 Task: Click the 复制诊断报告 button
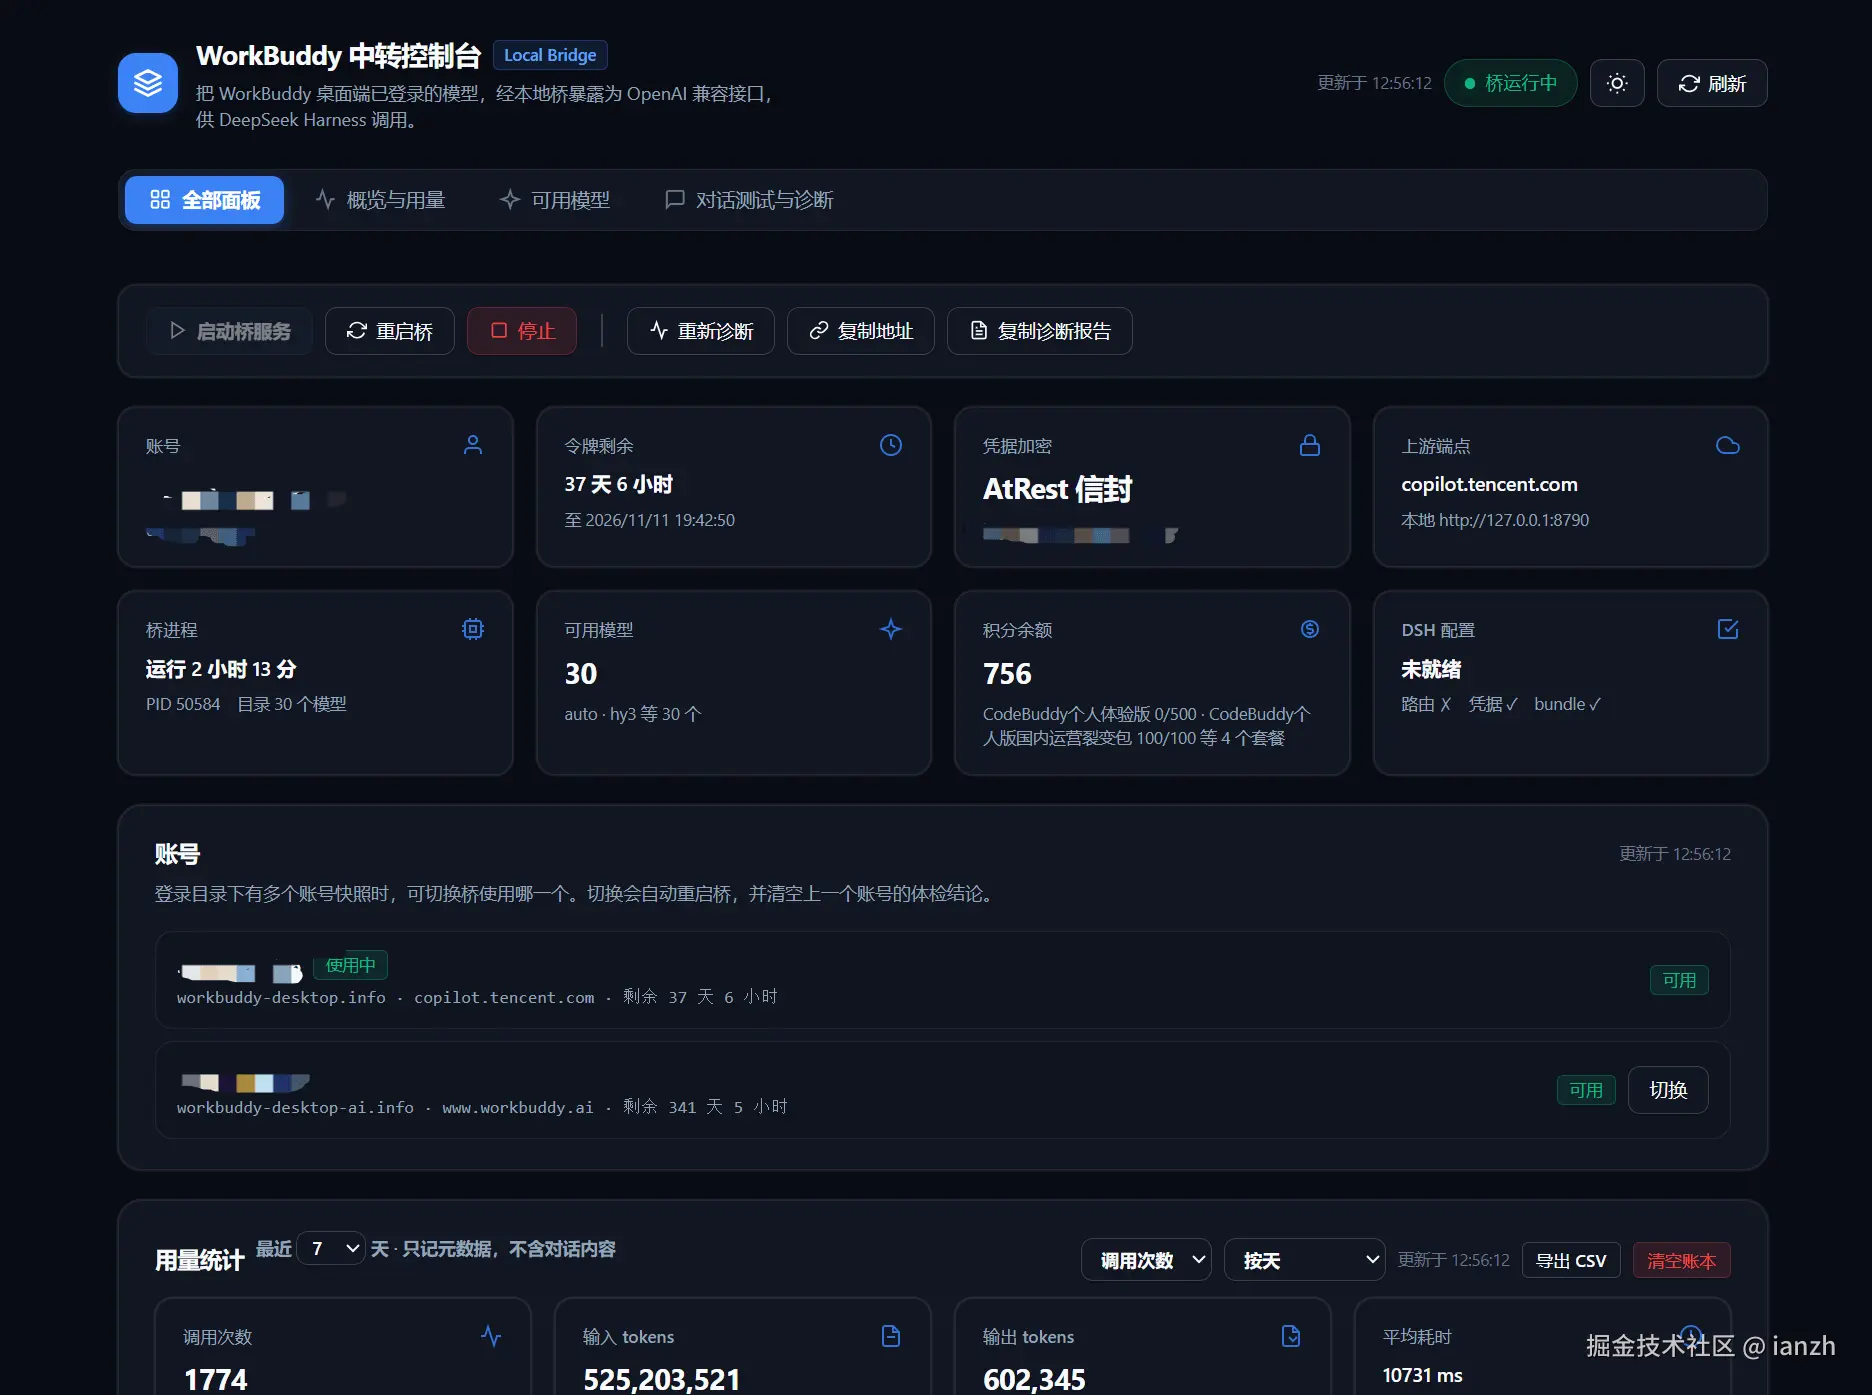1040,331
